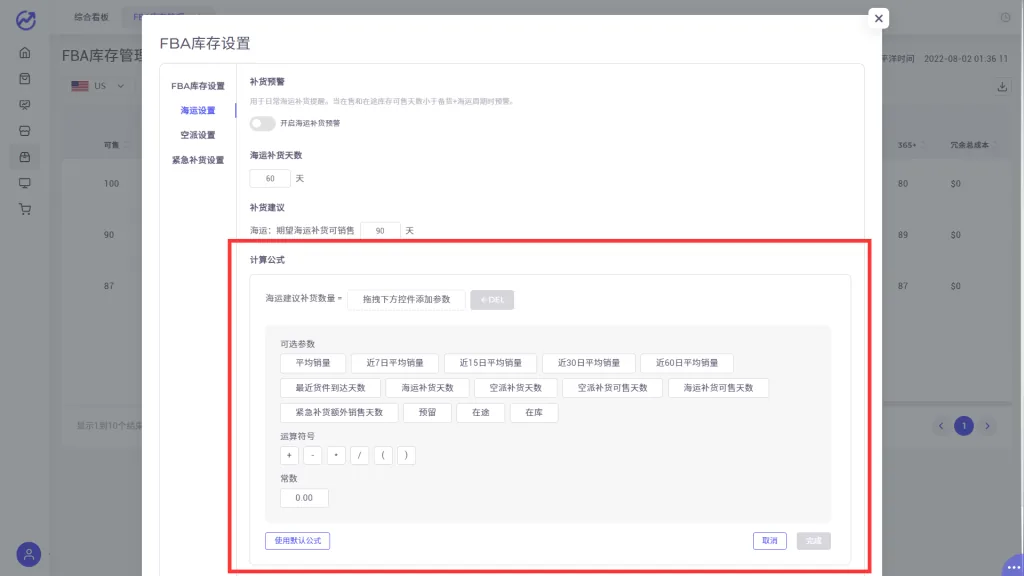Open the analytics chart icon in the sidebar
The width and height of the screenshot is (1024, 576).
tap(25, 104)
